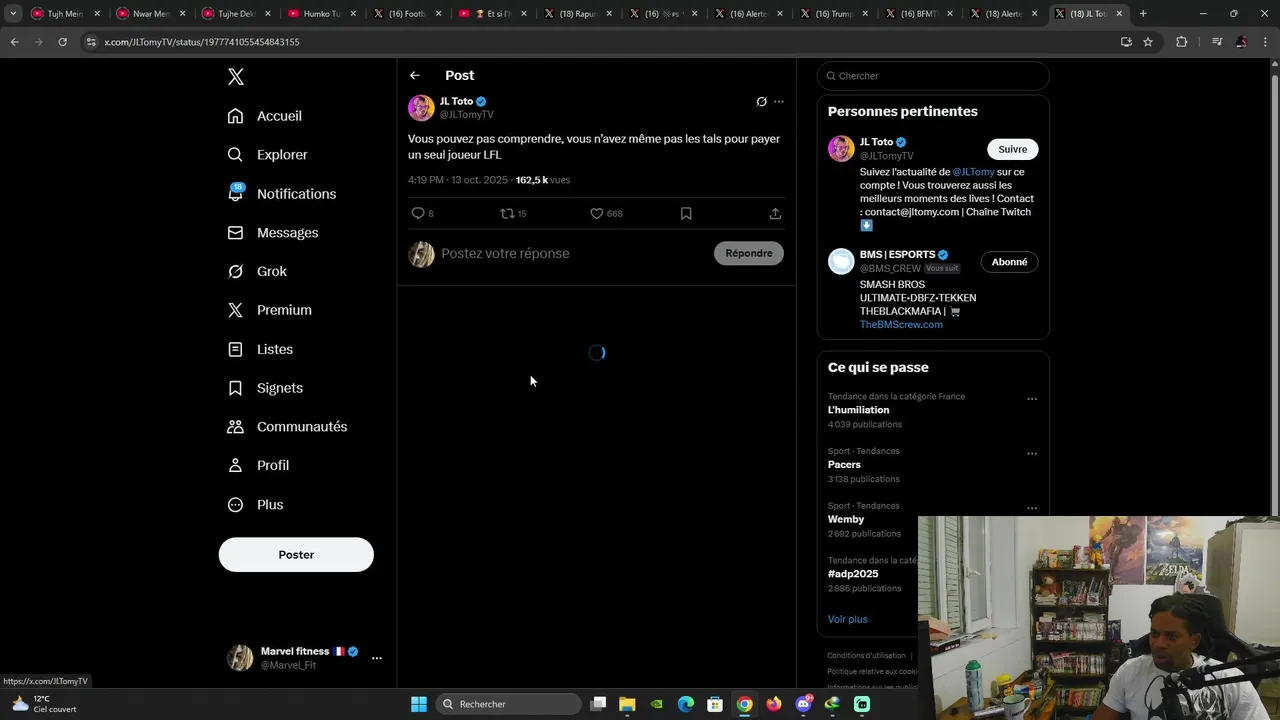This screenshot has height=720, width=1280.
Task: Open the tab search dropdown arrow
Action: (x=13, y=14)
